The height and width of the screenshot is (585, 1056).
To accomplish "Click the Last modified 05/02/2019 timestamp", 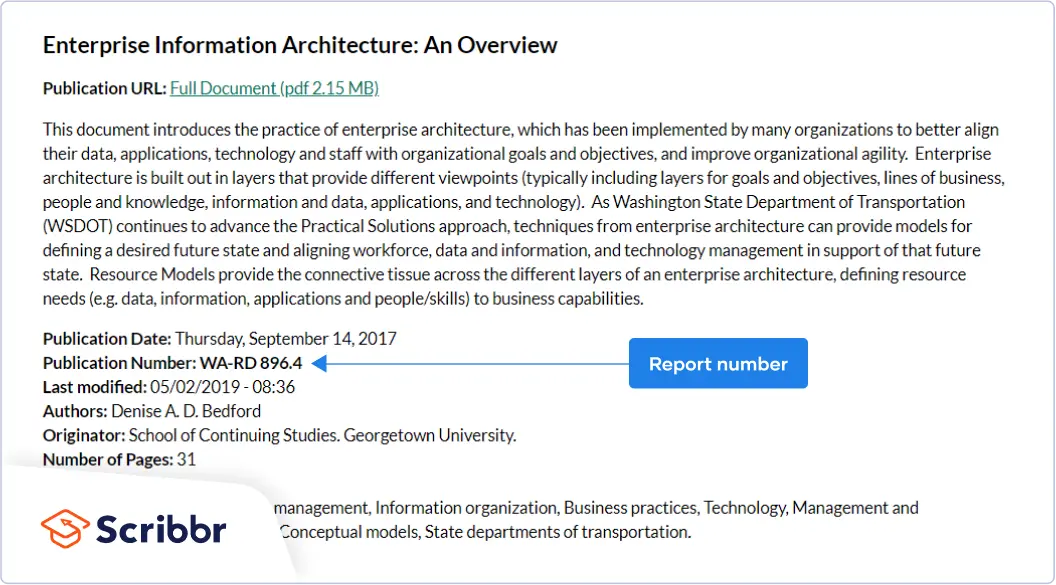I will point(222,387).
